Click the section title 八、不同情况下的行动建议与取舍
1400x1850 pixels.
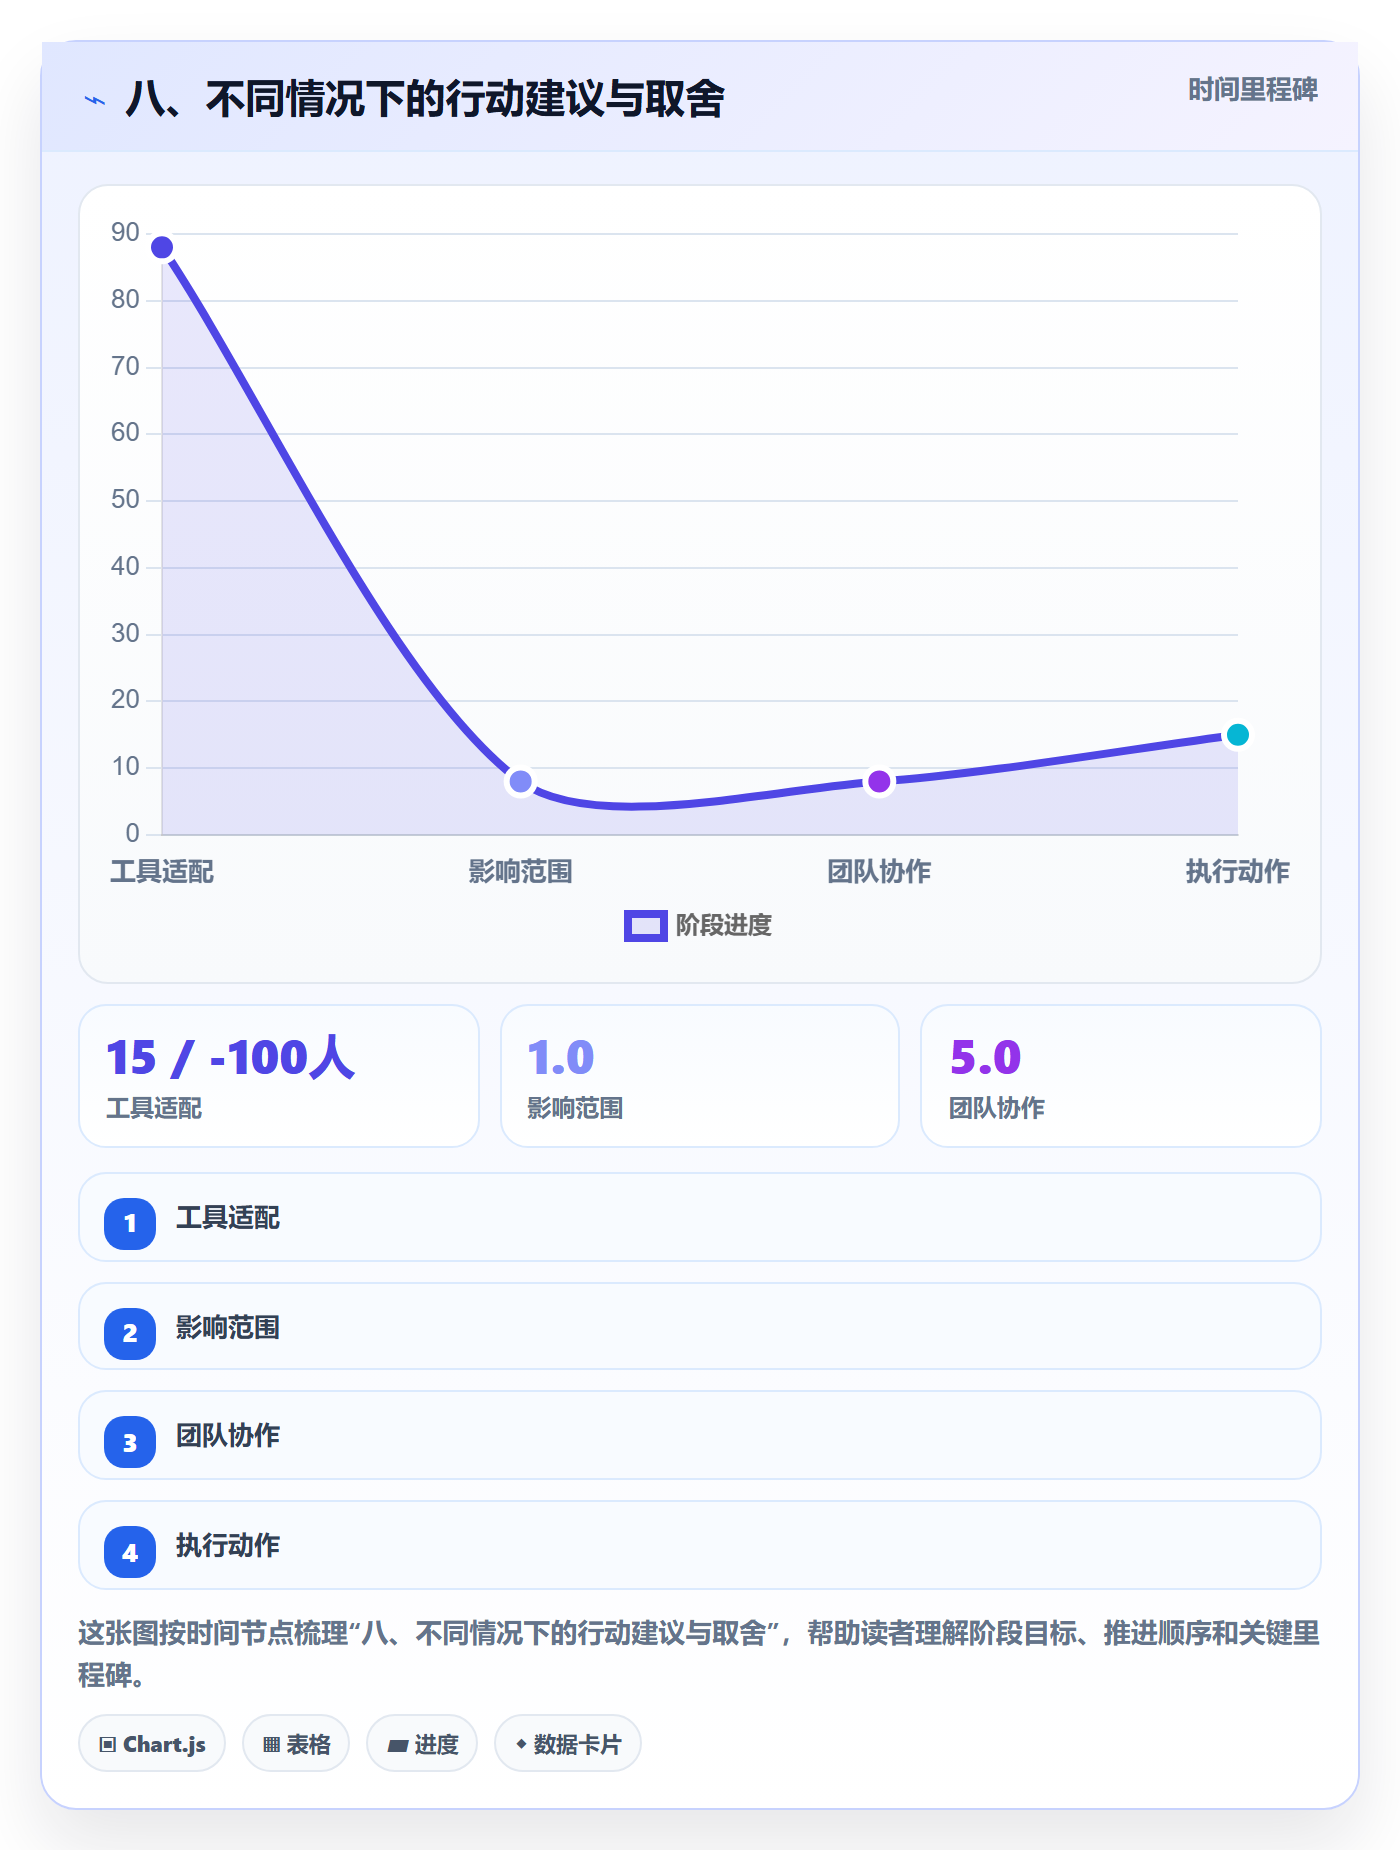pos(425,99)
